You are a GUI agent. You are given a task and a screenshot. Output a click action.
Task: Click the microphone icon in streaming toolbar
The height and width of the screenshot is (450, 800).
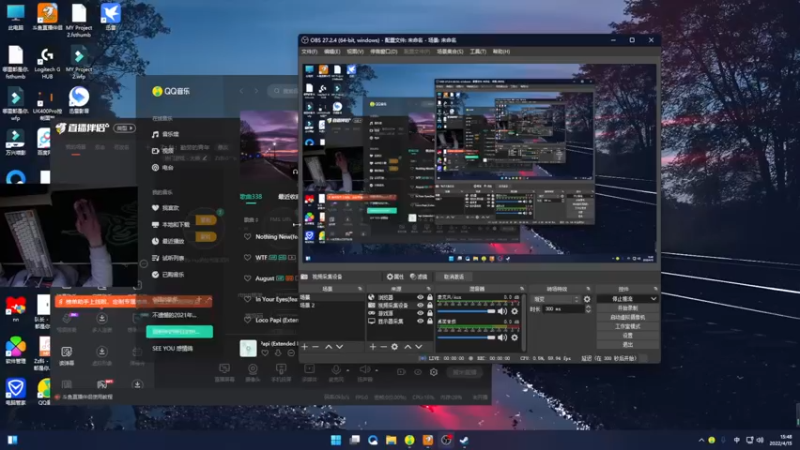tap(336, 369)
